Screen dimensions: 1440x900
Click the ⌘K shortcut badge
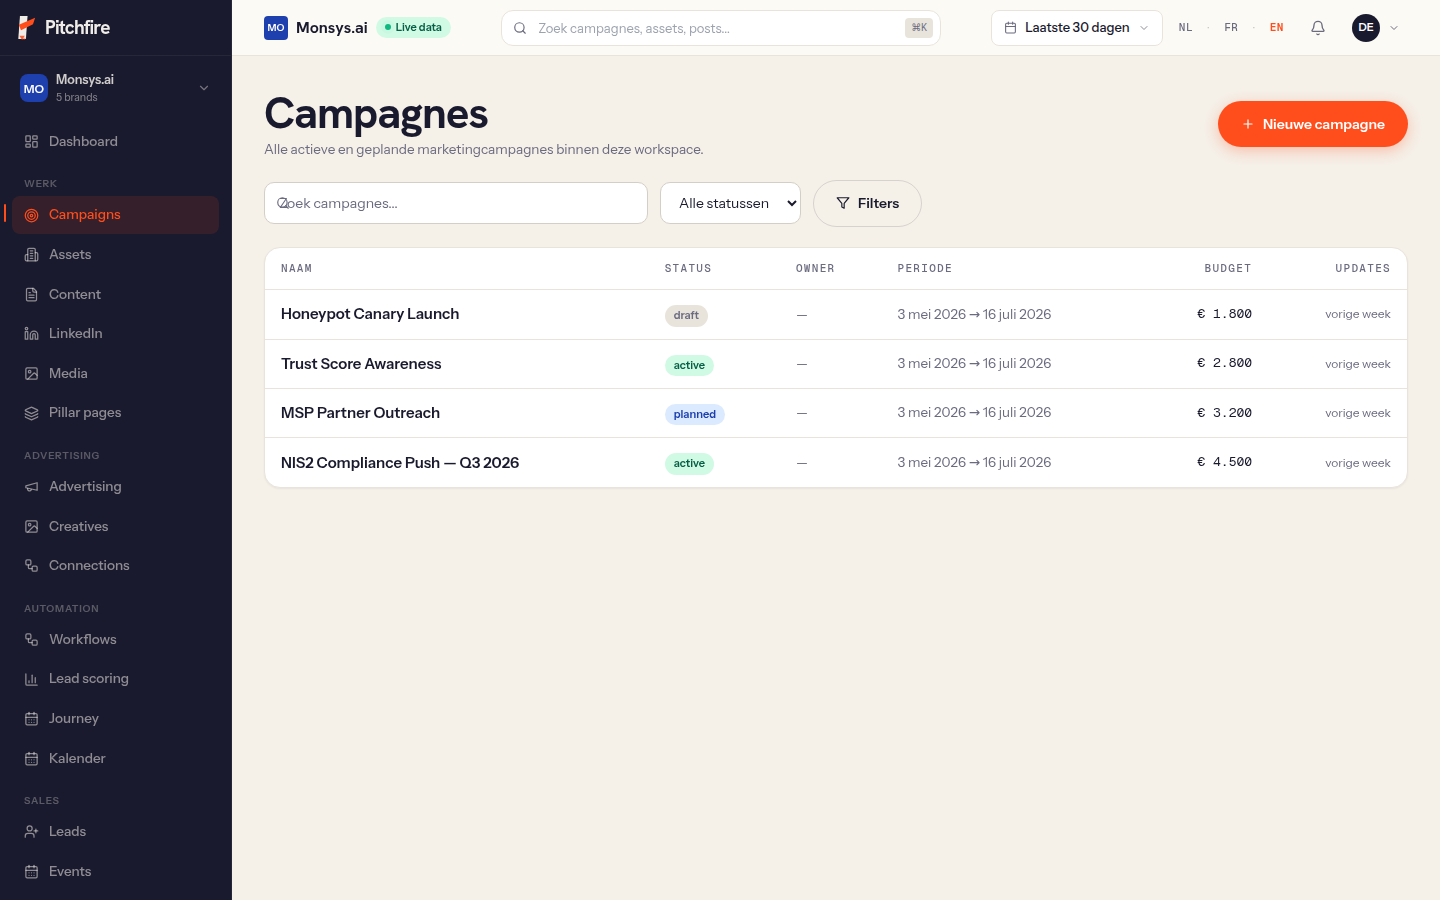(x=919, y=28)
